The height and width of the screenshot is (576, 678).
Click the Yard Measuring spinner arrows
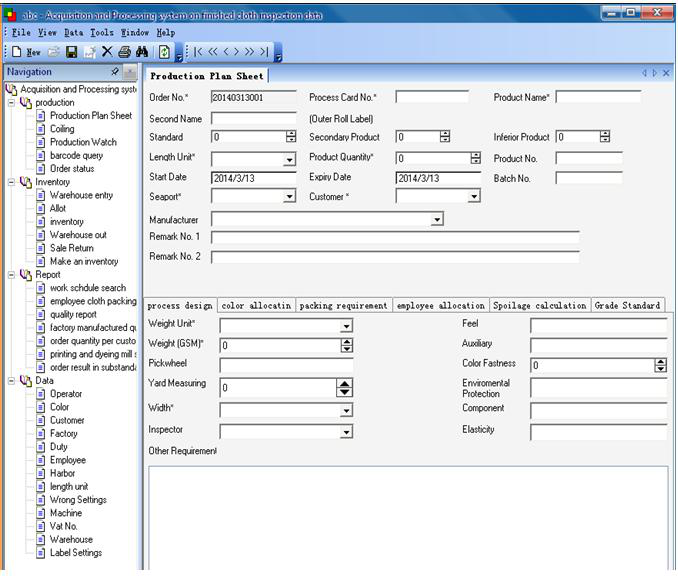pyautogui.click(x=344, y=387)
